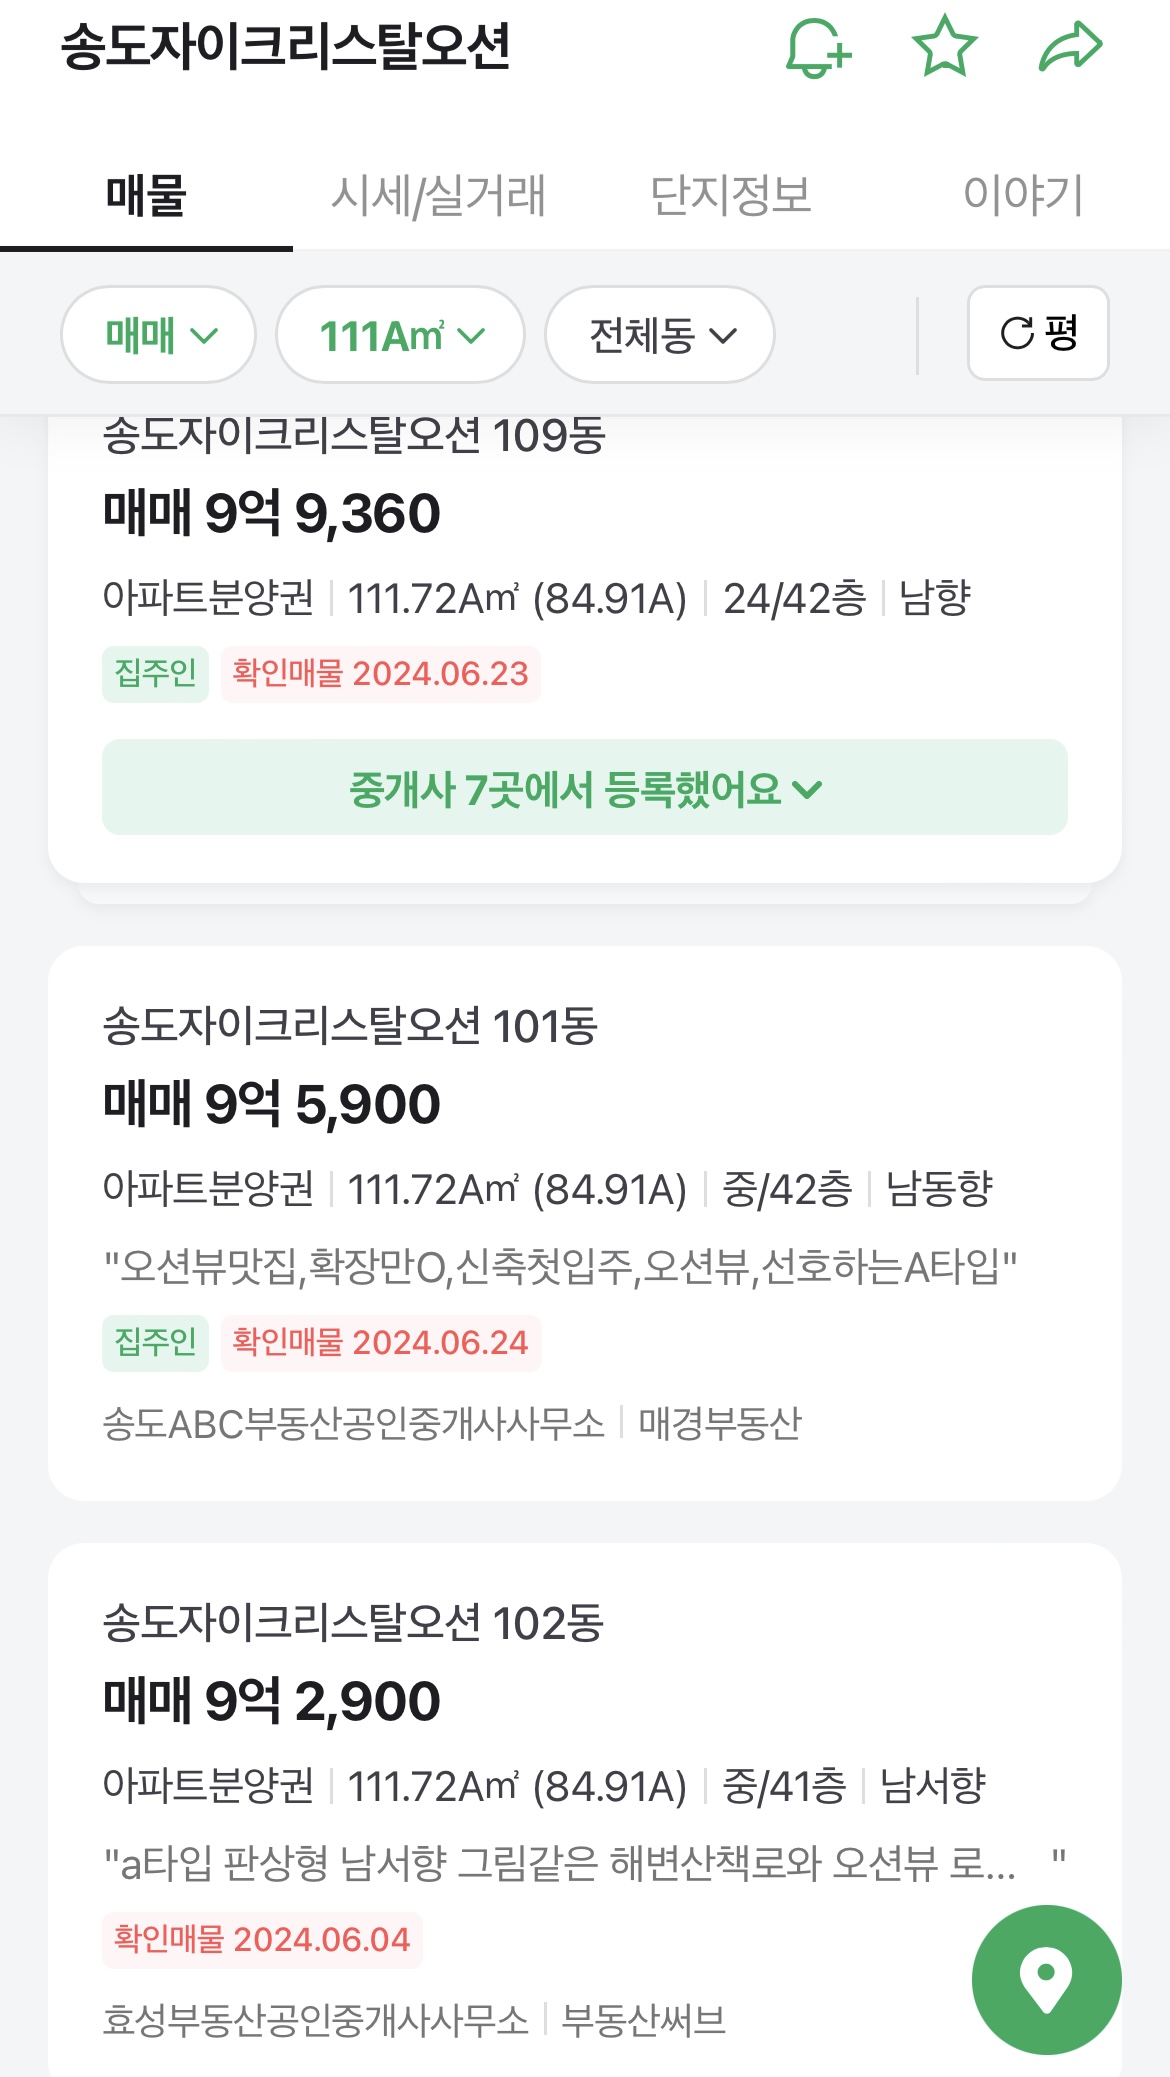The height and width of the screenshot is (2077, 1170).
Task: Tap the share arrow icon
Action: tap(1070, 47)
